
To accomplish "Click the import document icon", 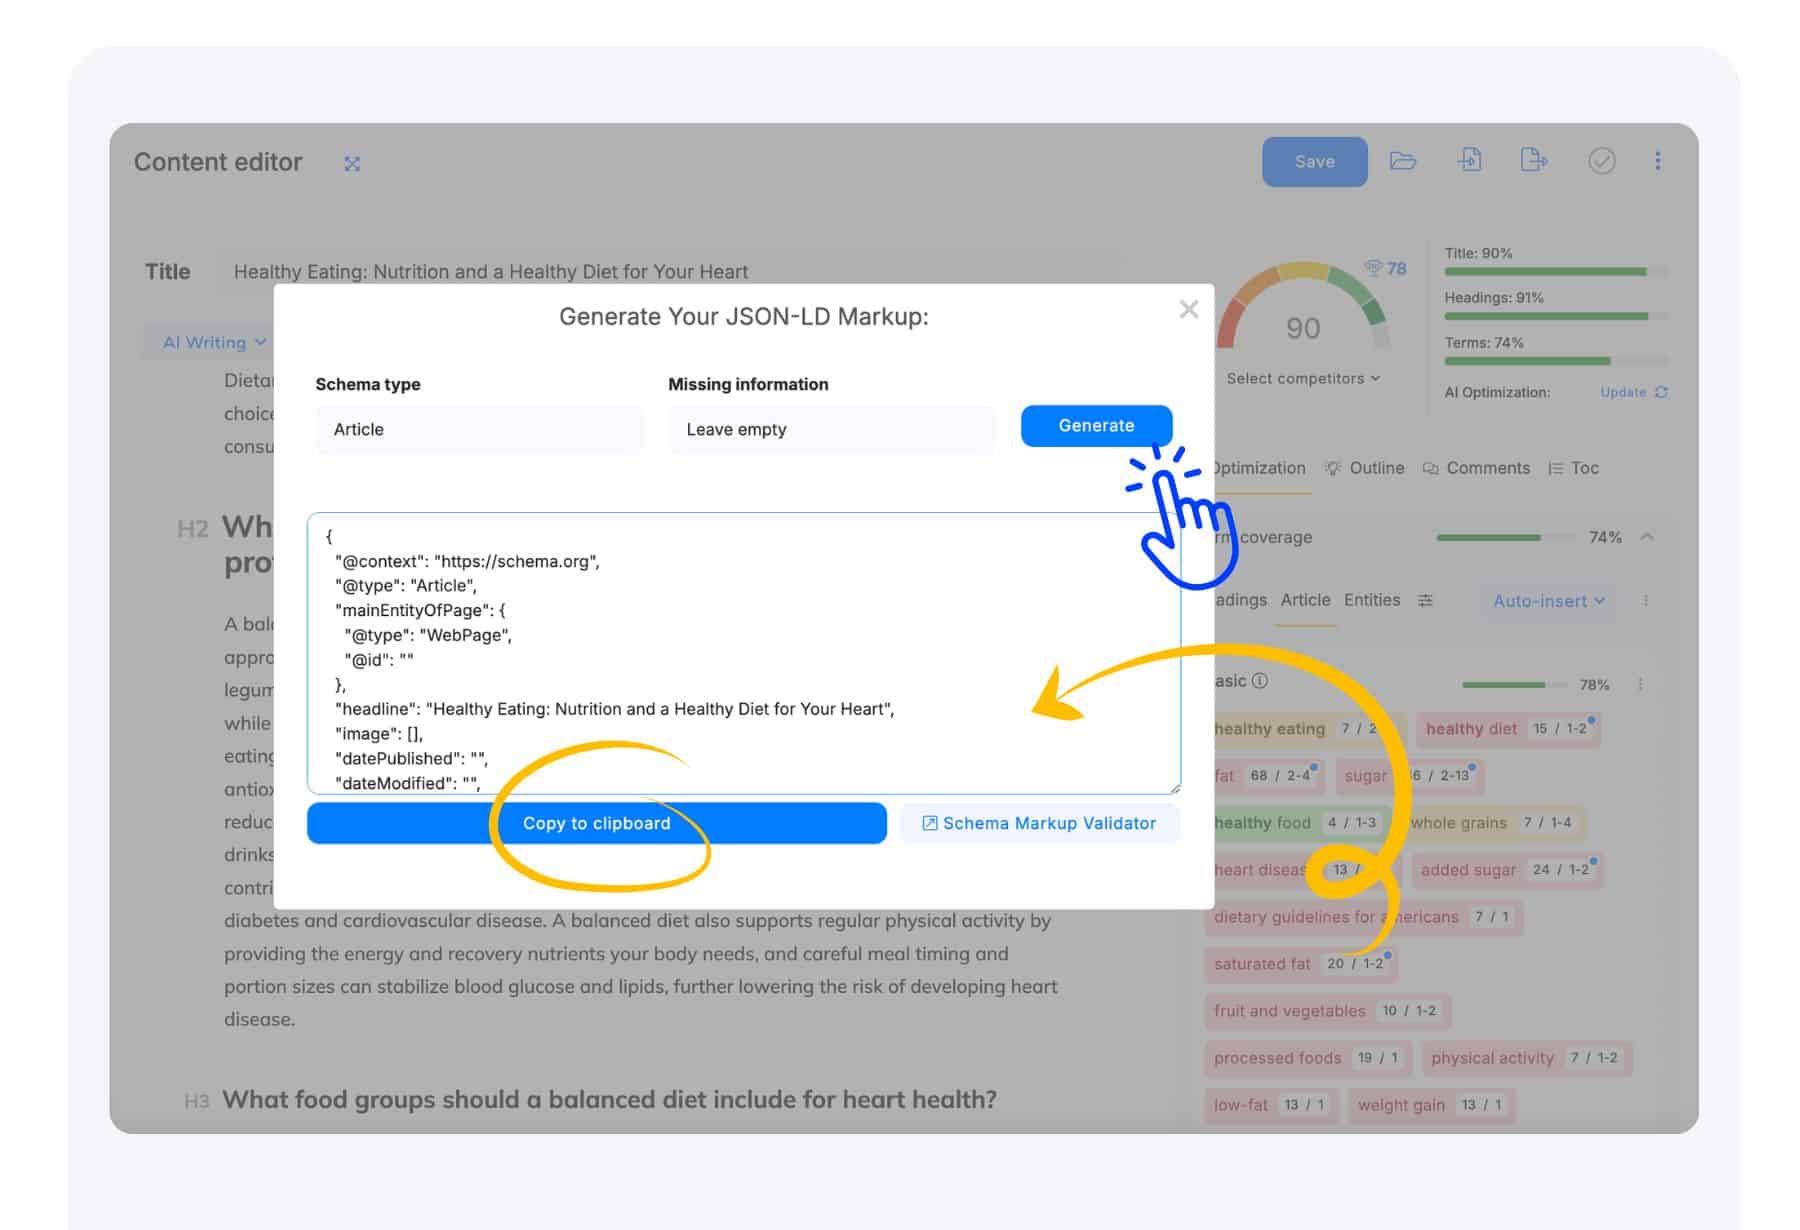I will [x=1469, y=160].
